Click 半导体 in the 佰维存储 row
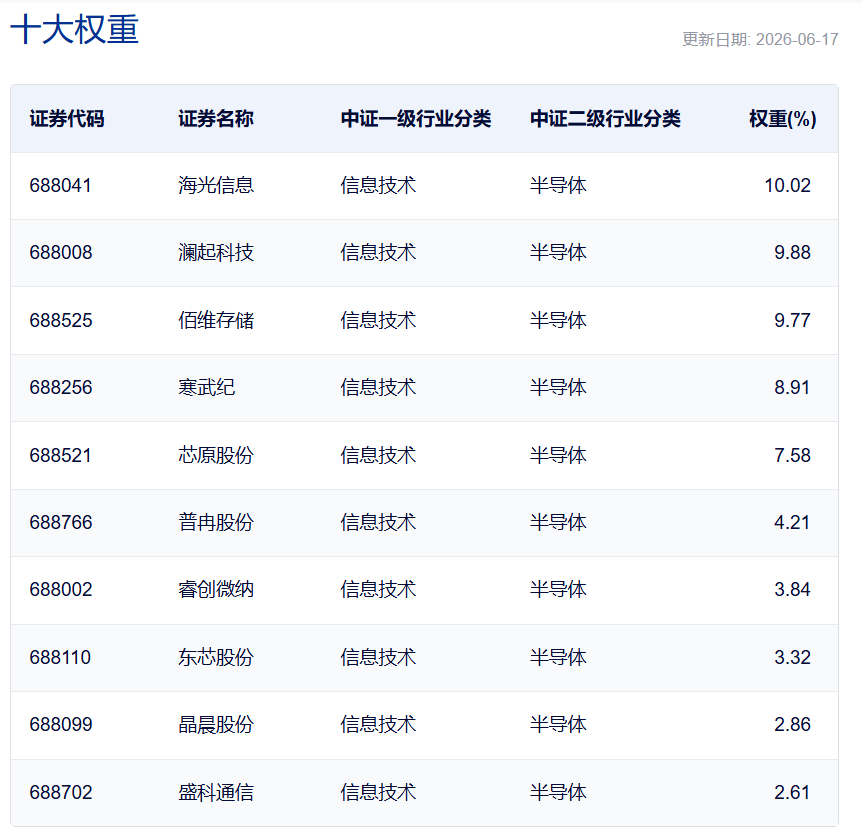Viewport: 862px width, 835px height. pyautogui.click(x=558, y=320)
